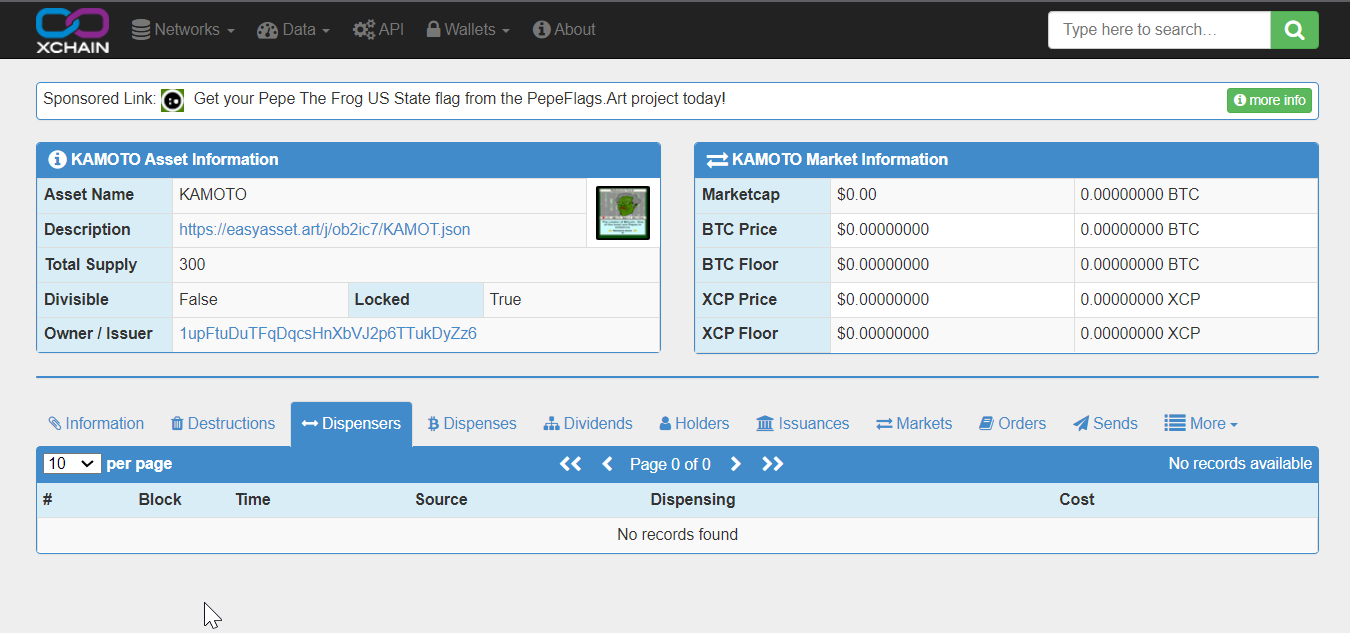Click the No records found message
This screenshot has height=633, width=1350.
(677, 535)
